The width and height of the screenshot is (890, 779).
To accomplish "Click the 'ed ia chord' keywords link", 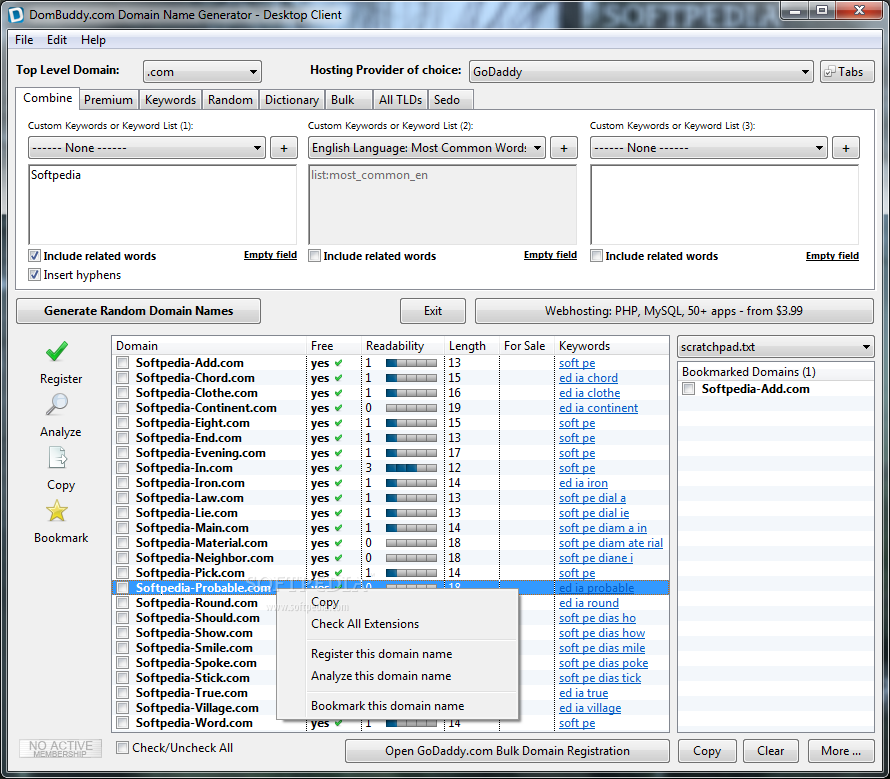I will pyautogui.click(x=588, y=378).
